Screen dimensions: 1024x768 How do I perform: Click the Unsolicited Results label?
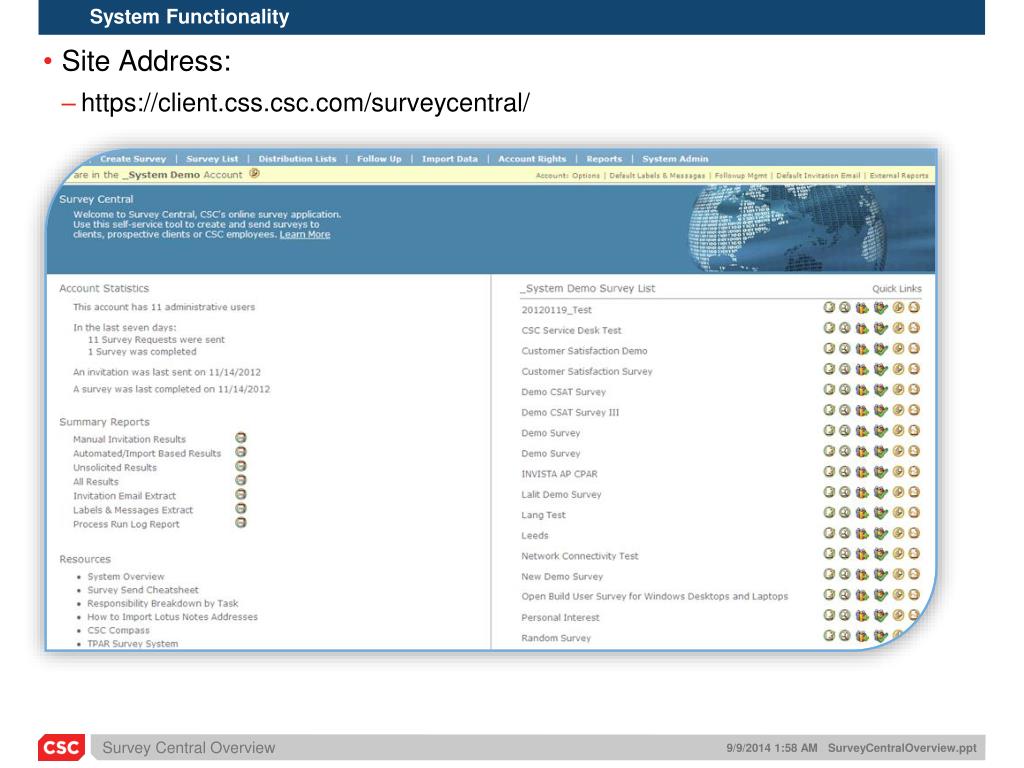[115, 468]
